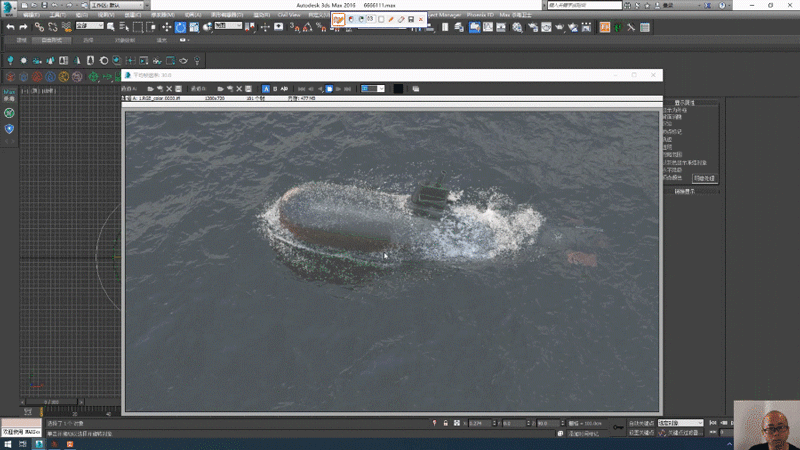Open the Tools menu in menu bar
The image size is (800, 450).
click(57, 15)
